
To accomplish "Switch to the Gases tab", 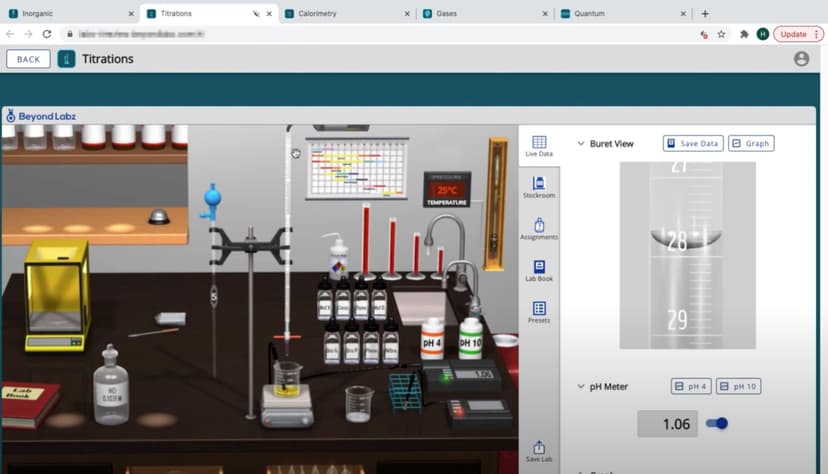I will click(x=485, y=14).
